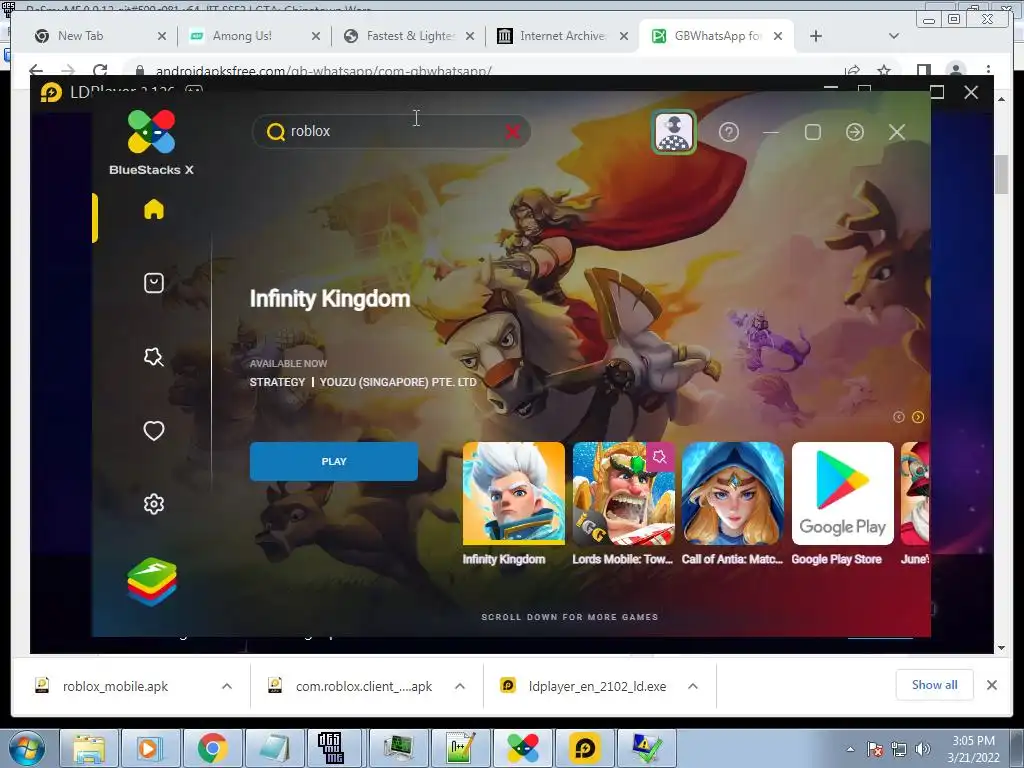The image size is (1024, 768).
Task: Expand options for com.roblox.client apk download
Action: coord(460,686)
